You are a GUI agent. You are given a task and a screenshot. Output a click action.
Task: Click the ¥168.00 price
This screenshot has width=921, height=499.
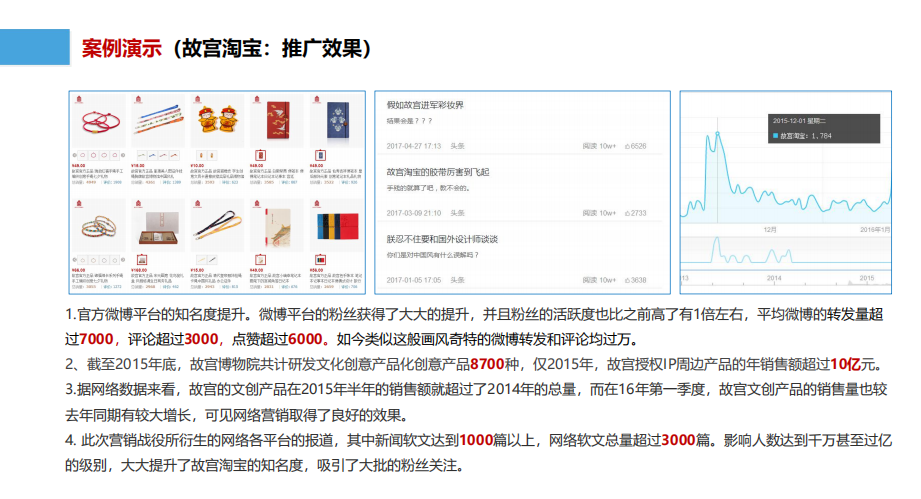(139, 270)
